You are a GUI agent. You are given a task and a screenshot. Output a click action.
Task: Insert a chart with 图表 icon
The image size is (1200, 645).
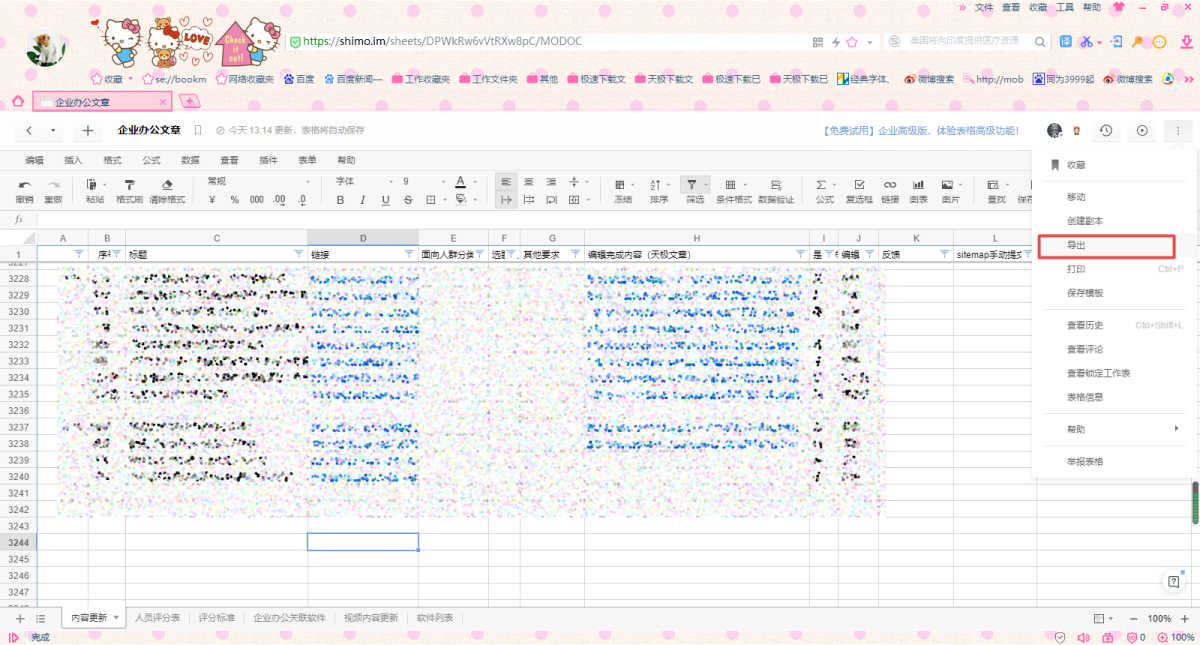coord(918,190)
